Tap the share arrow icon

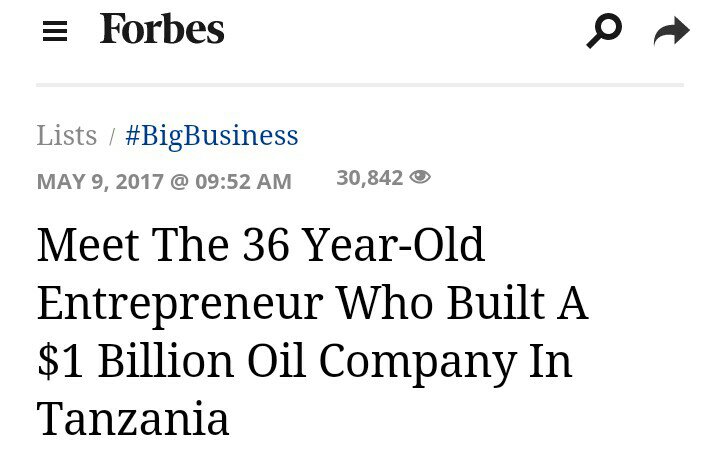pyautogui.click(x=671, y=32)
